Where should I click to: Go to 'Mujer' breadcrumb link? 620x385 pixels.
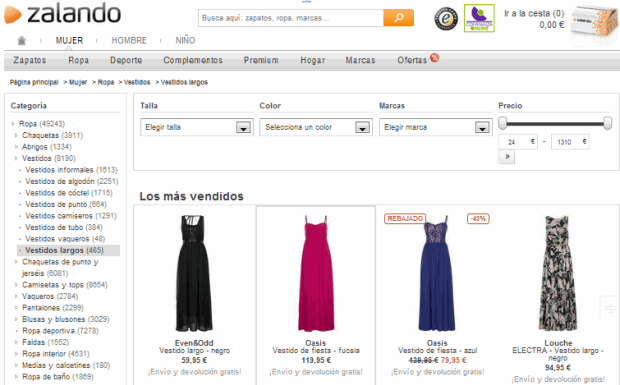(x=78, y=82)
